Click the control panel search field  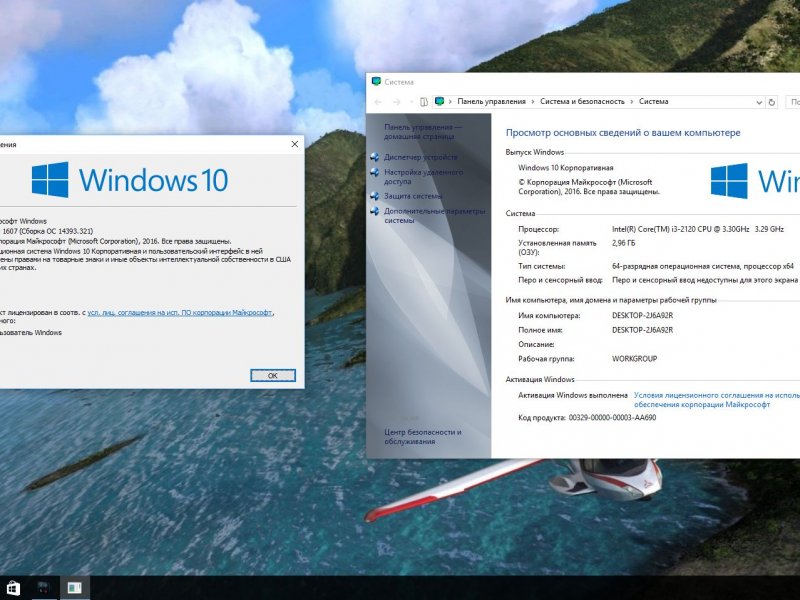click(x=793, y=102)
